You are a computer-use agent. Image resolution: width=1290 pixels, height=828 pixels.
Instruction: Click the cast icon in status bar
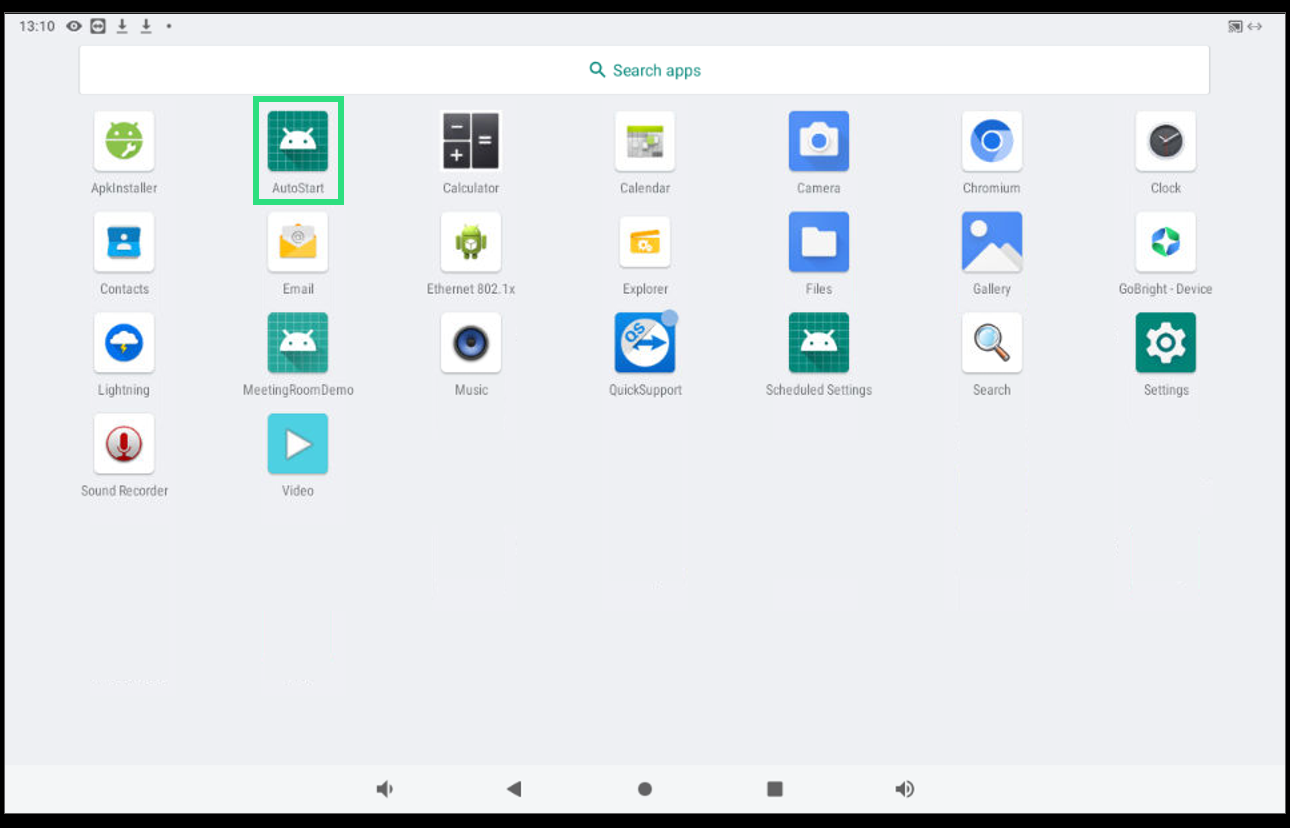pos(1236,26)
